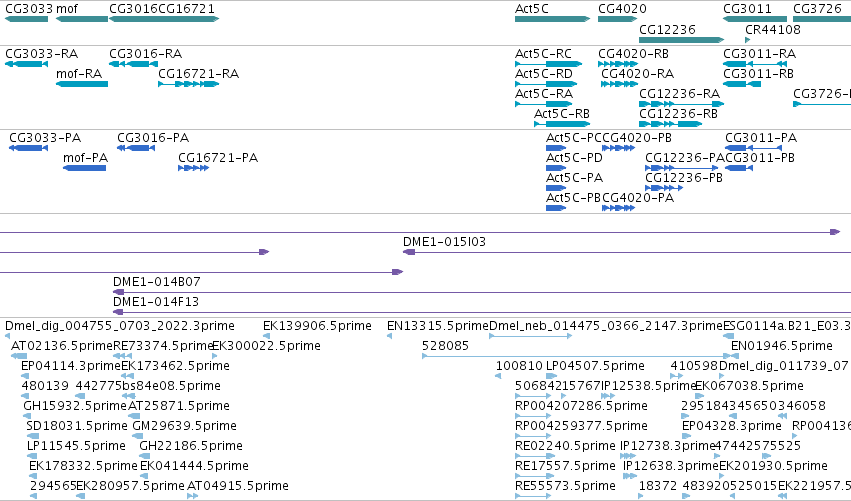The width and height of the screenshot is (851, 501).
Task: Select the CG3011-PA protein glyph
Action: point(753,148)
